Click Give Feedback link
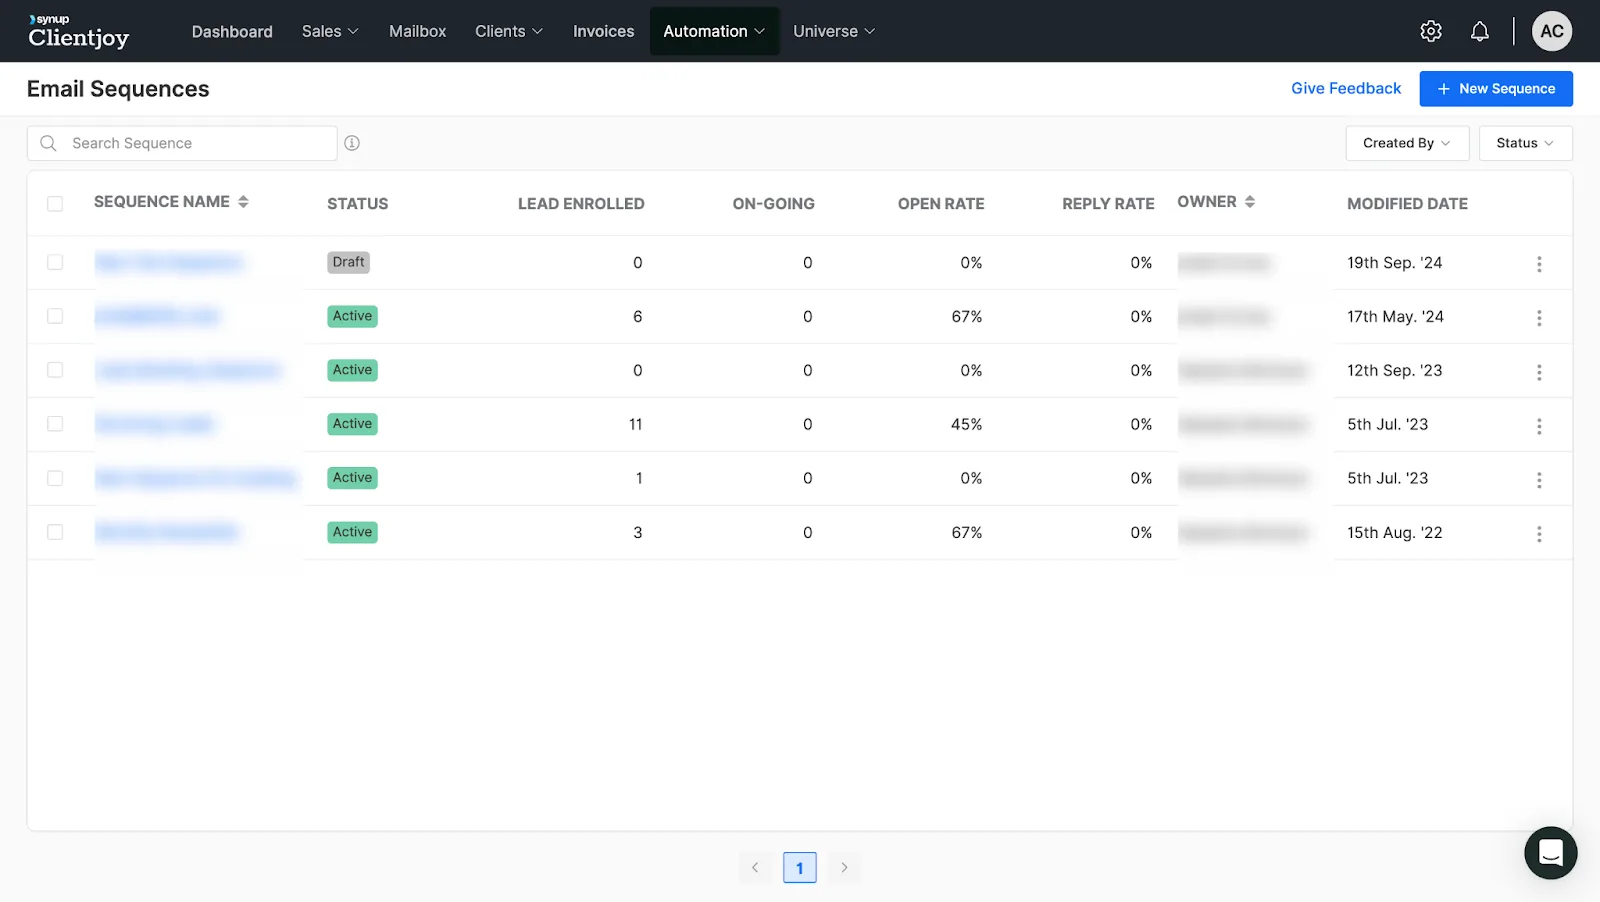This screenshot has width=1600, height=902. pyautogui.click(x=1346, y=88)
